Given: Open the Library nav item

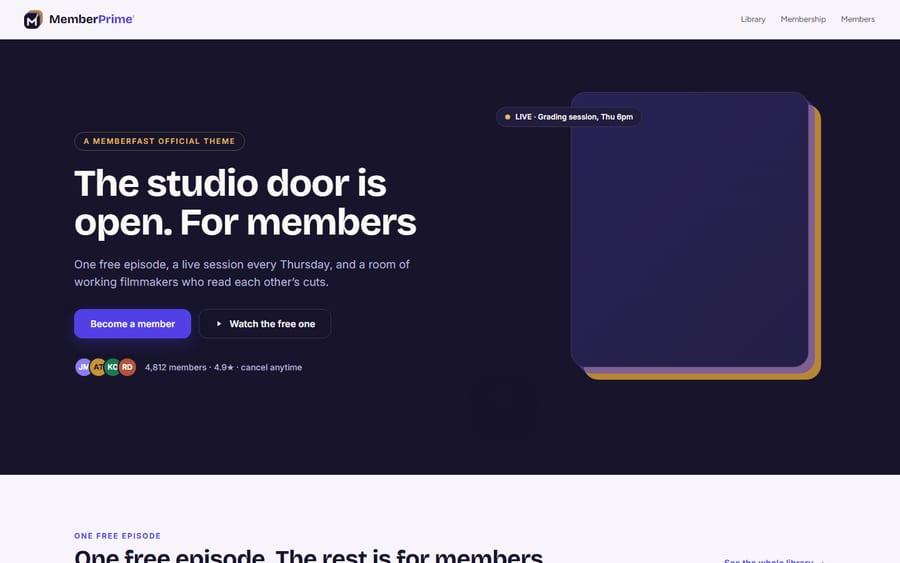Looking at the screenshot, I should click(752, 19).
